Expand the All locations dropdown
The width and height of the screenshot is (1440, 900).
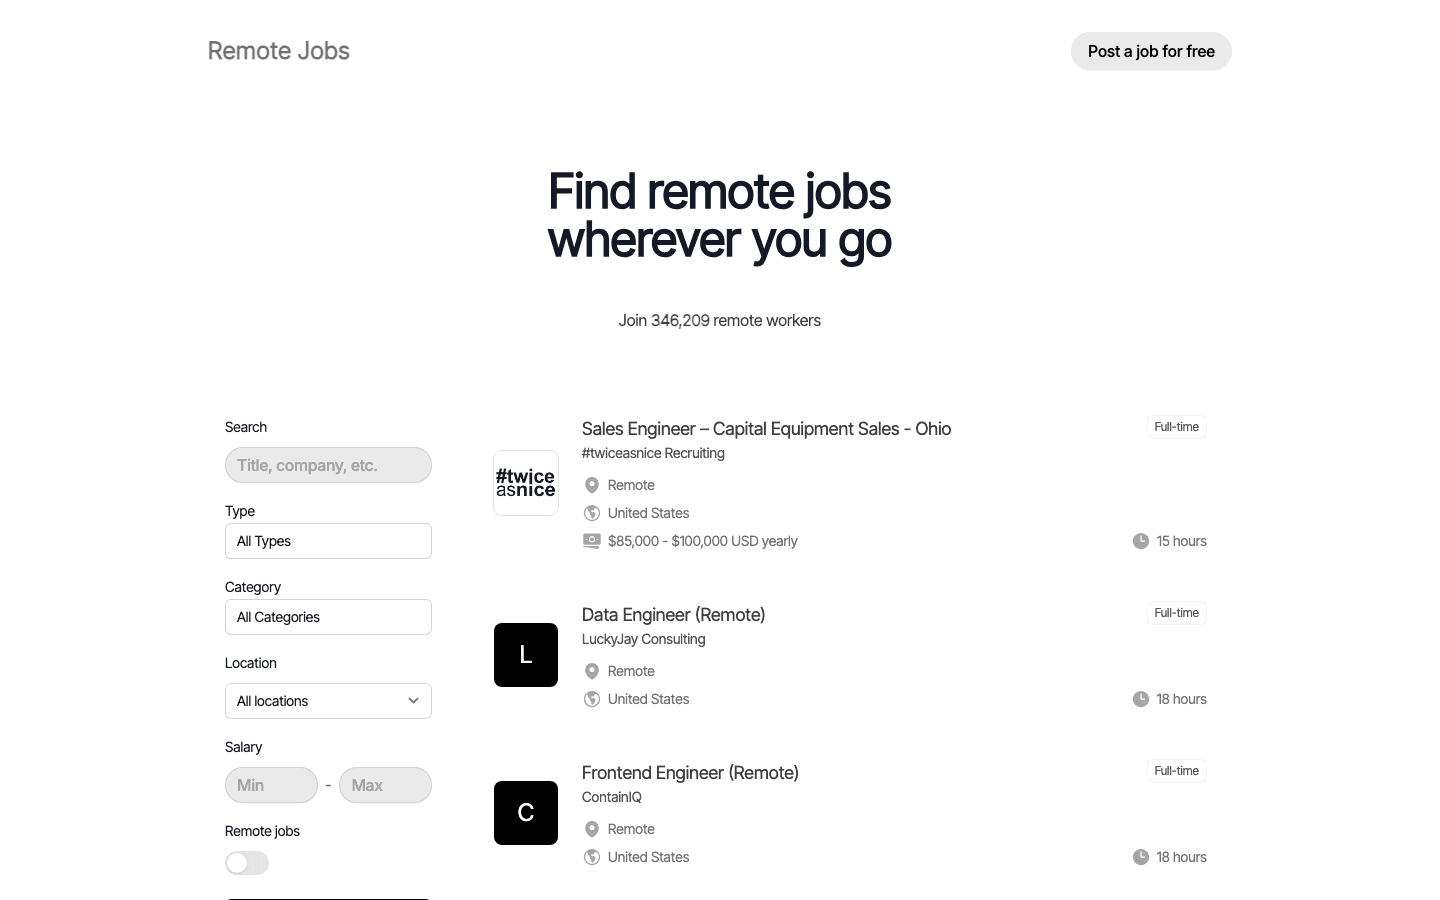pos(328,701)
